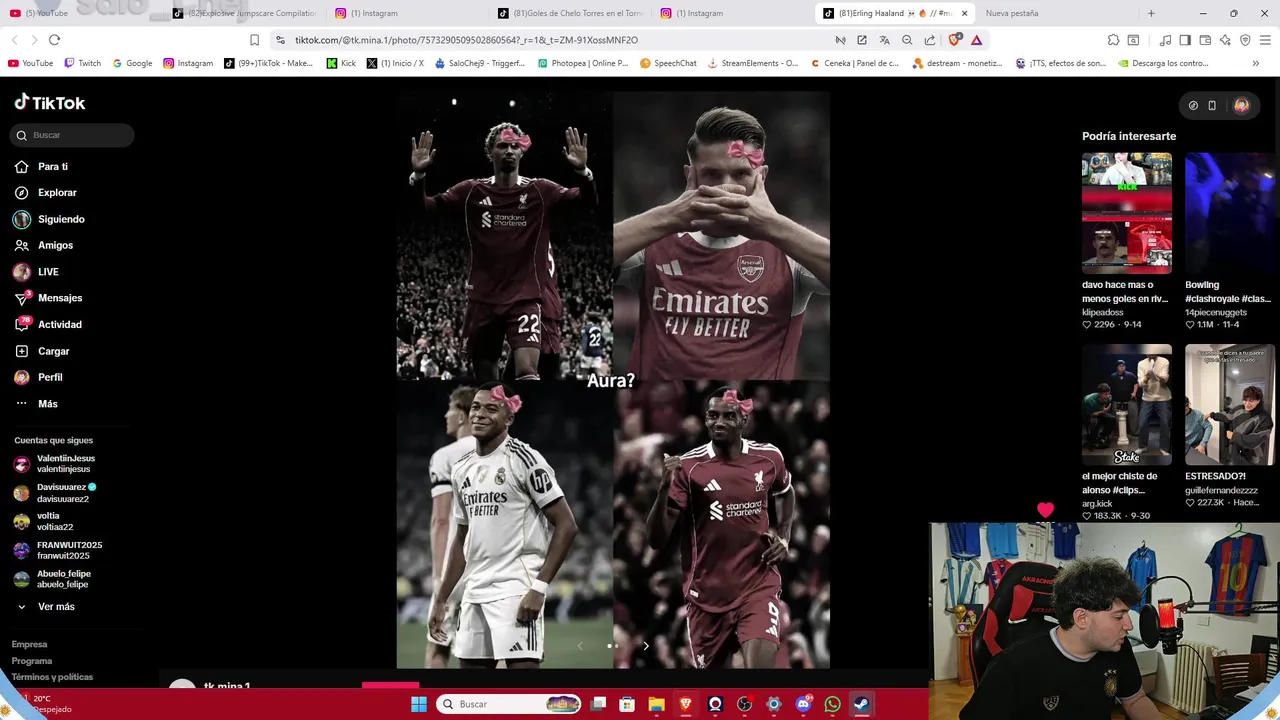Screen dimensions: 1280x720
Task: Show more bookmarks chevron
Action: point(1255,63)
